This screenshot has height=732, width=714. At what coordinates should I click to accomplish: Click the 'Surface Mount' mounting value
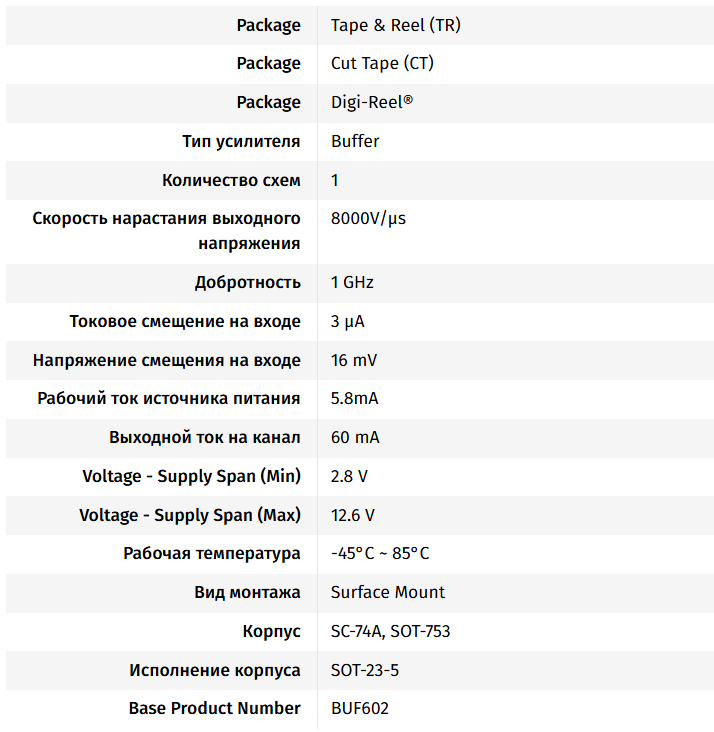point(388,592)
